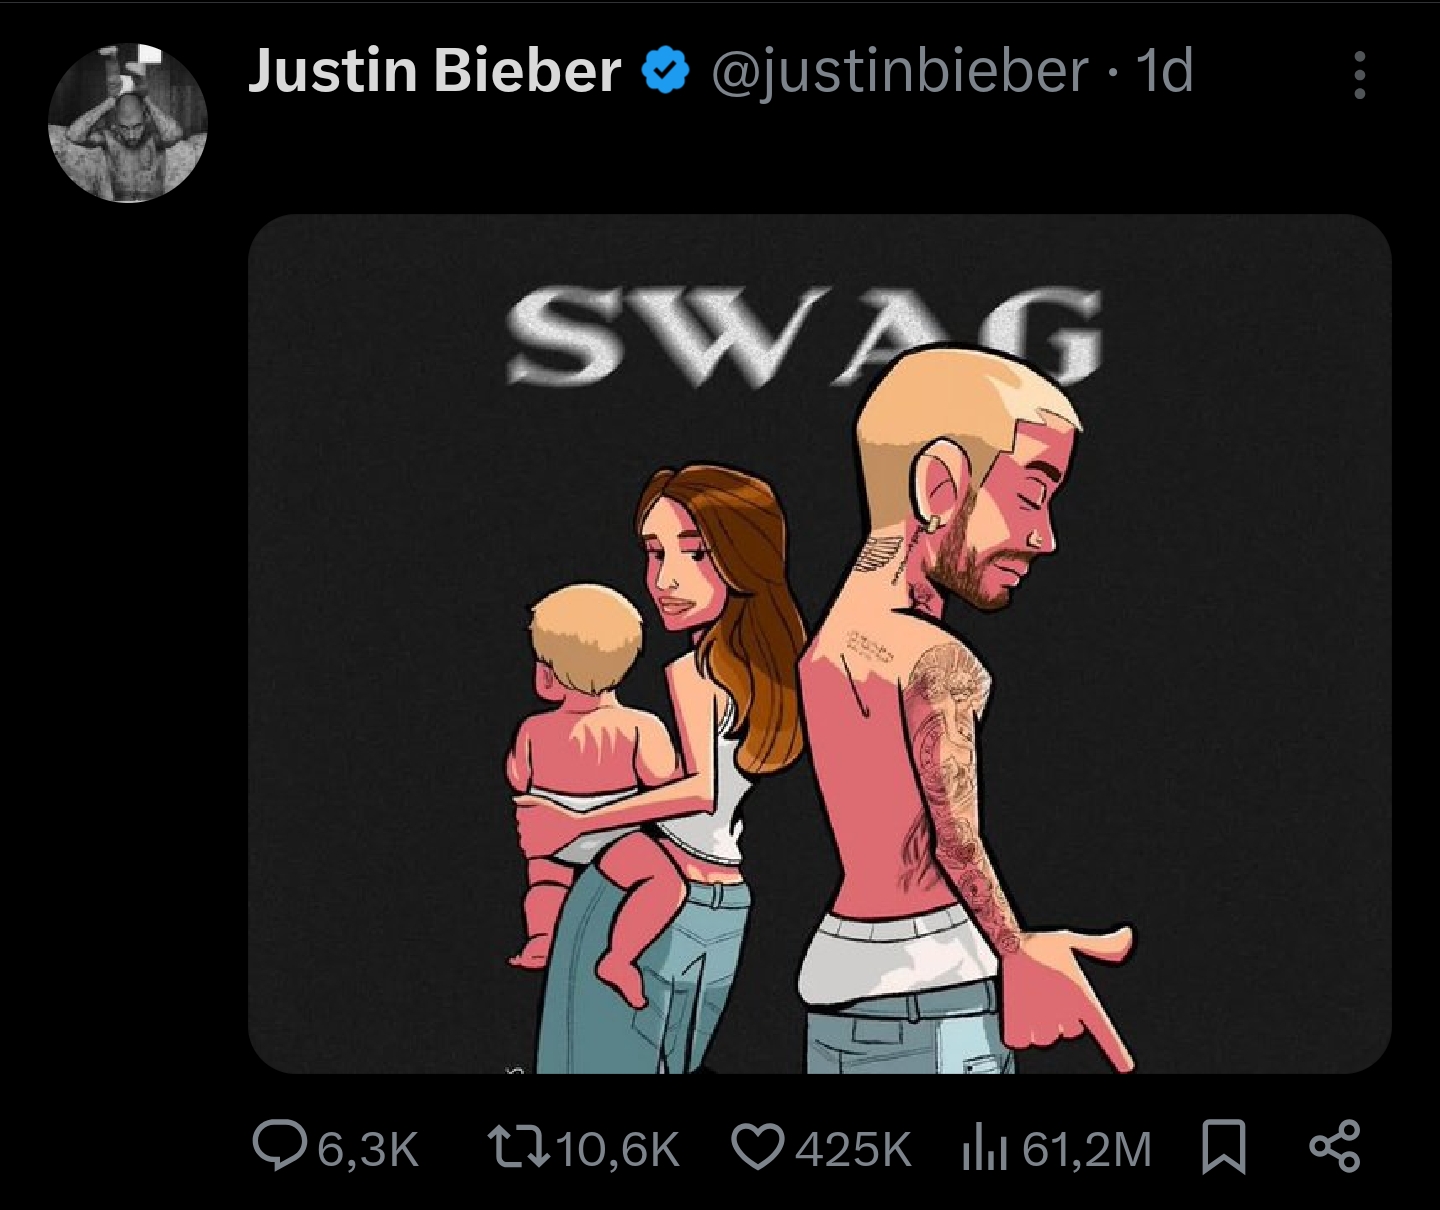Viewport: 1440px width, 1210px height.
Task: Repost the tweet via the retweet icon
Action: tap(517, 1148)
